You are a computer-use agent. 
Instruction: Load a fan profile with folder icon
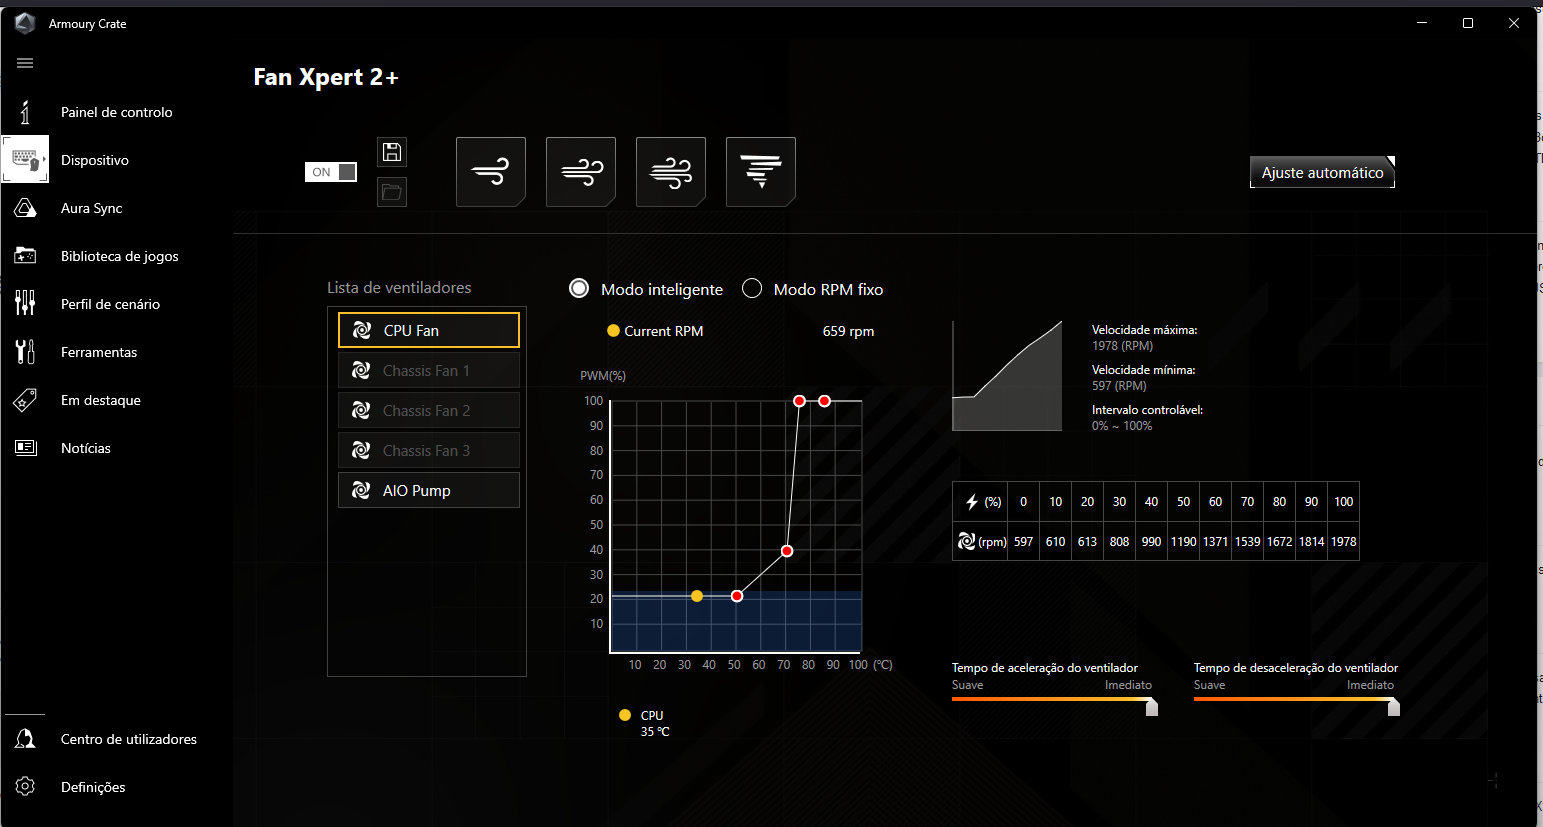click(392, 192)
